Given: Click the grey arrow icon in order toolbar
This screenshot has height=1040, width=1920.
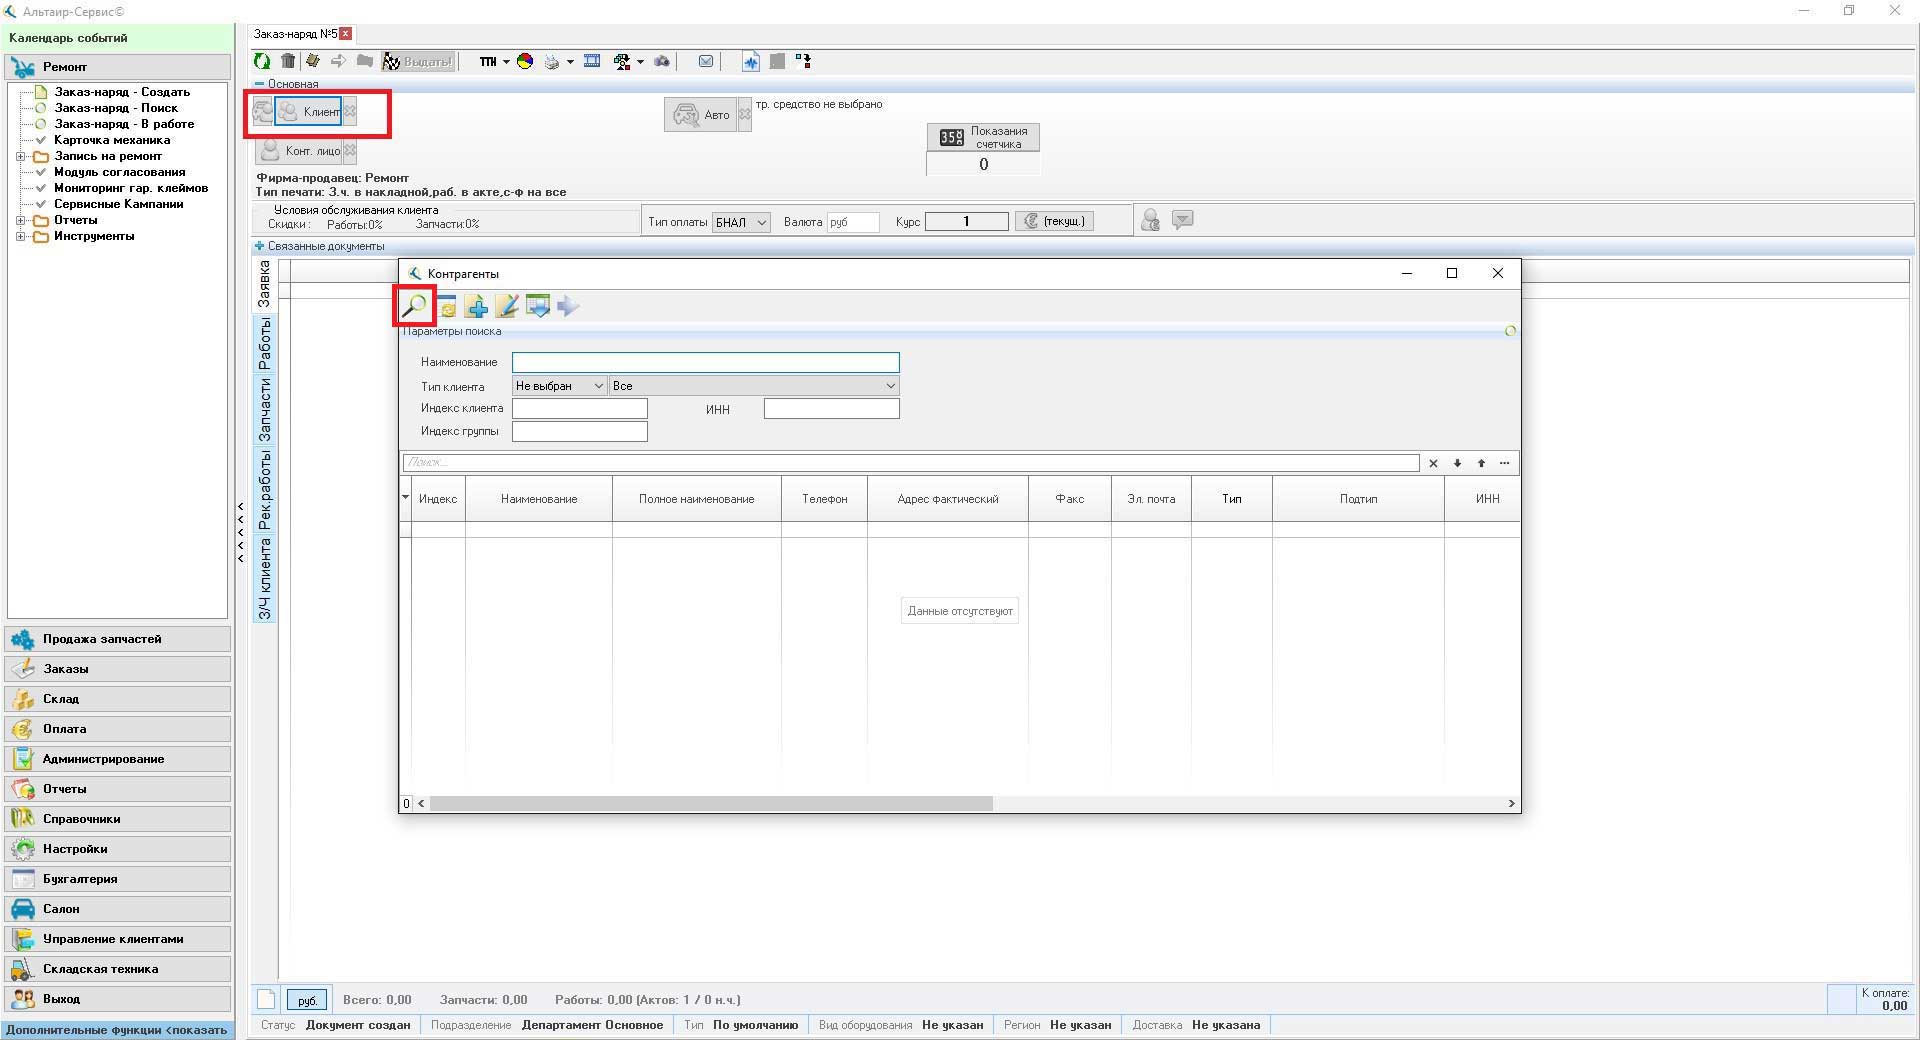Looking at the screenshot, I should 339,61.
